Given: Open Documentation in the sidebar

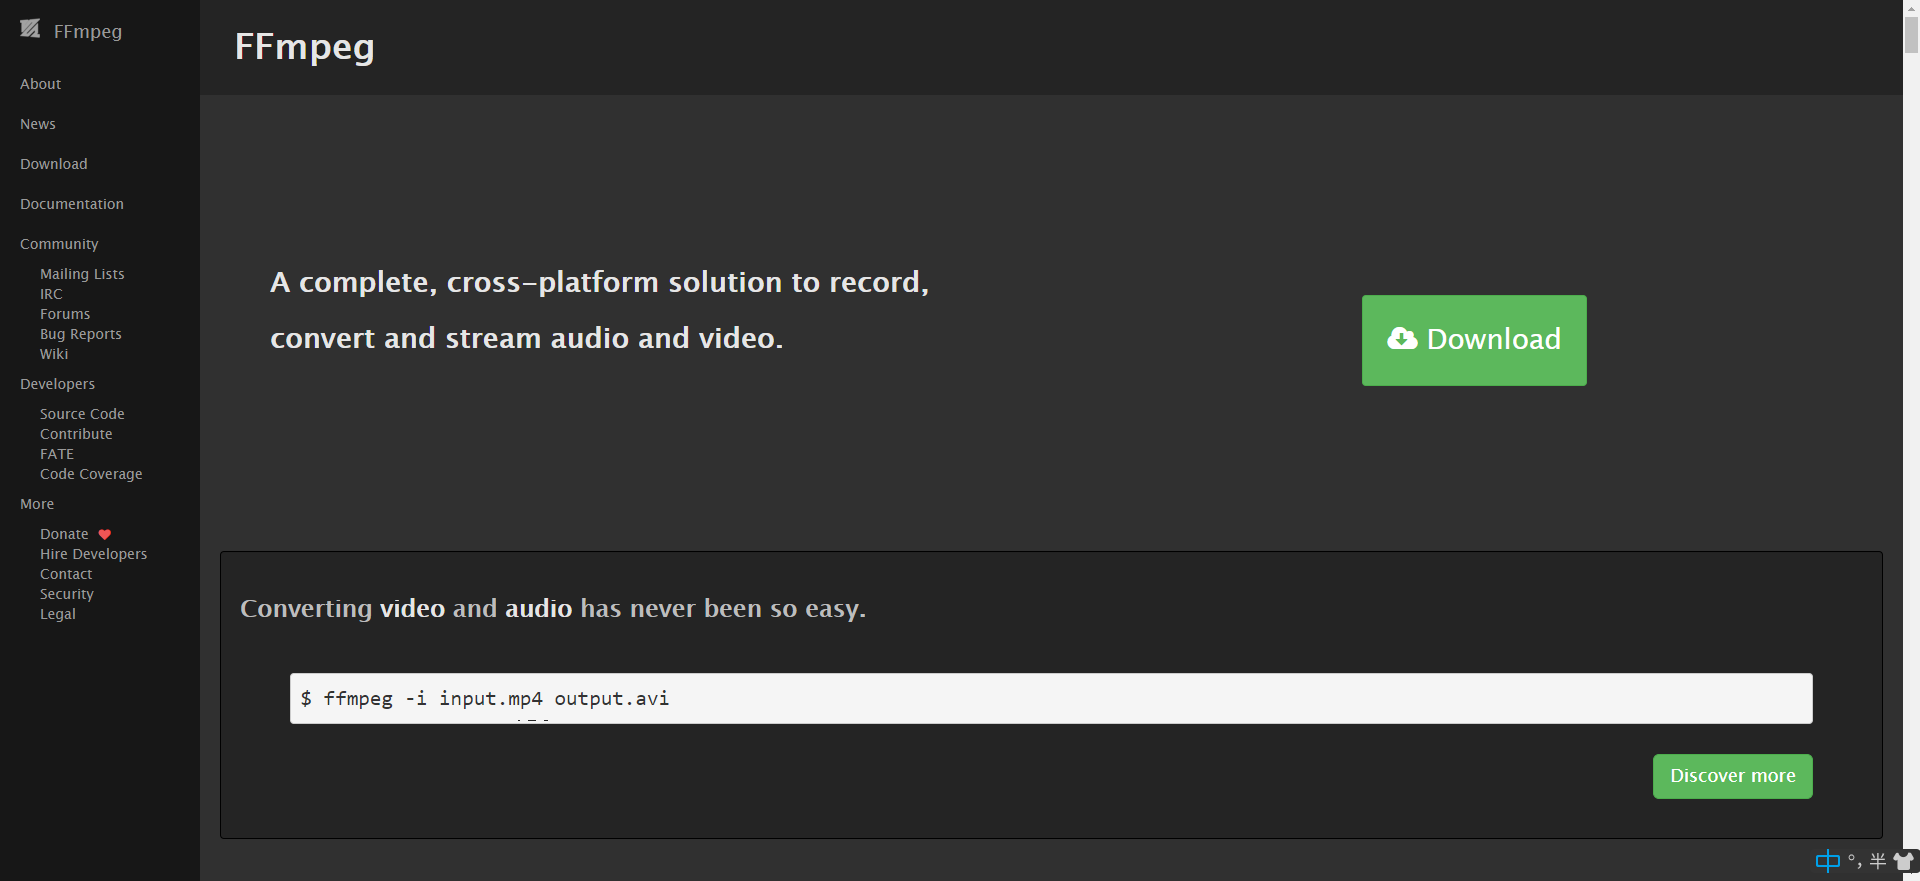Looking at the screenshot, I should pyautogui.click(x=72, y=204).
